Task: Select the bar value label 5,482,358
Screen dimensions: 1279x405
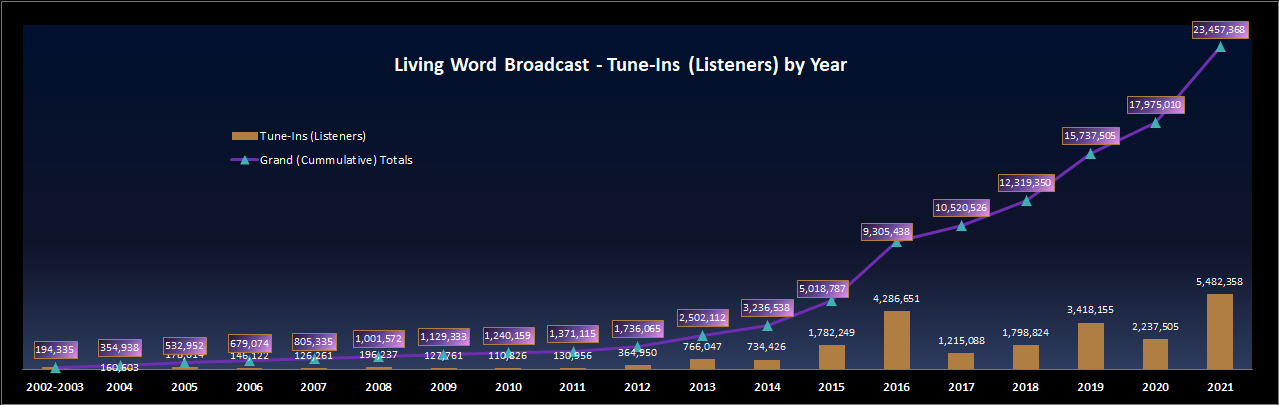Action: pyautogui.click(x=1219, y=282)
